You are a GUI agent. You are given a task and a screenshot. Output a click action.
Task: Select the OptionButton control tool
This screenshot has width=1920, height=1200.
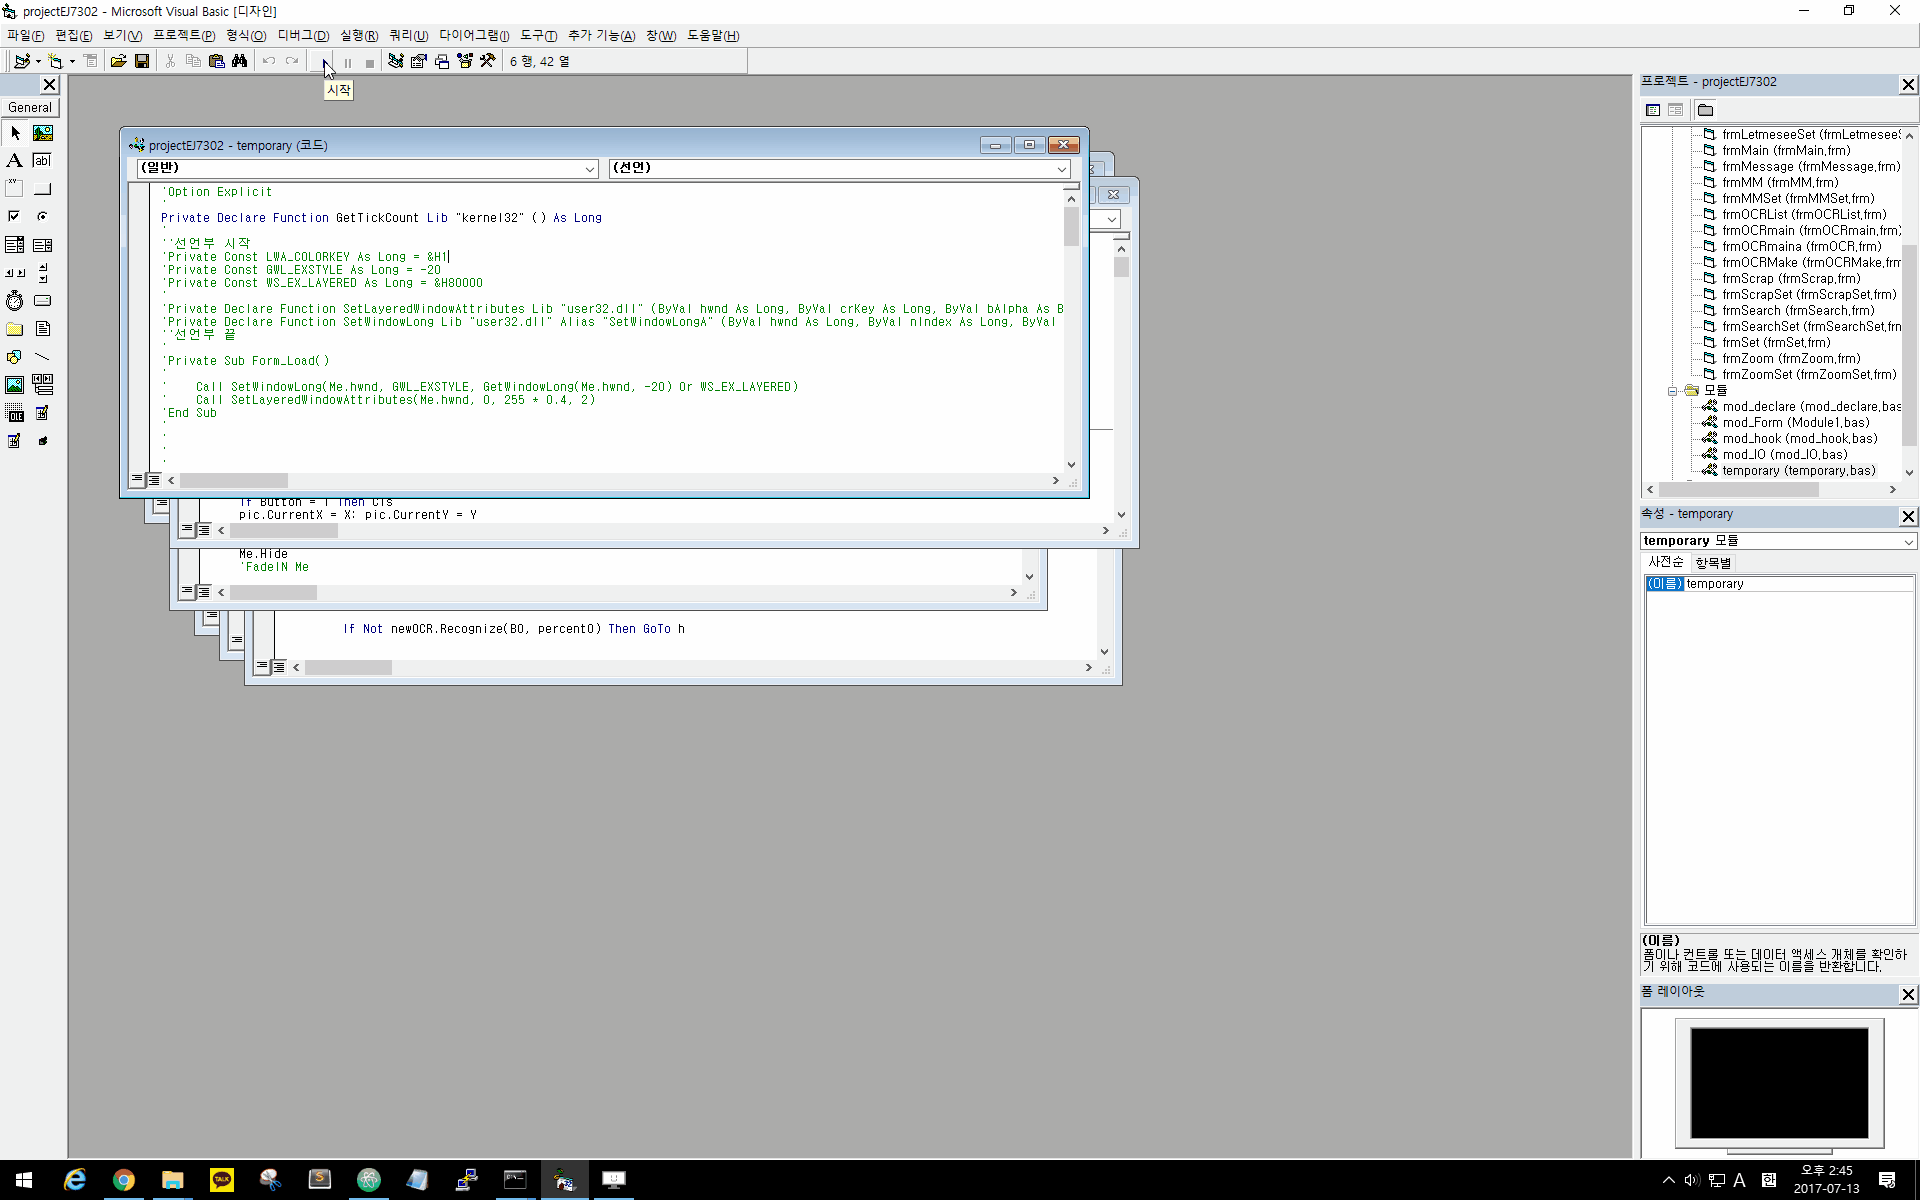tap(43, 217)
